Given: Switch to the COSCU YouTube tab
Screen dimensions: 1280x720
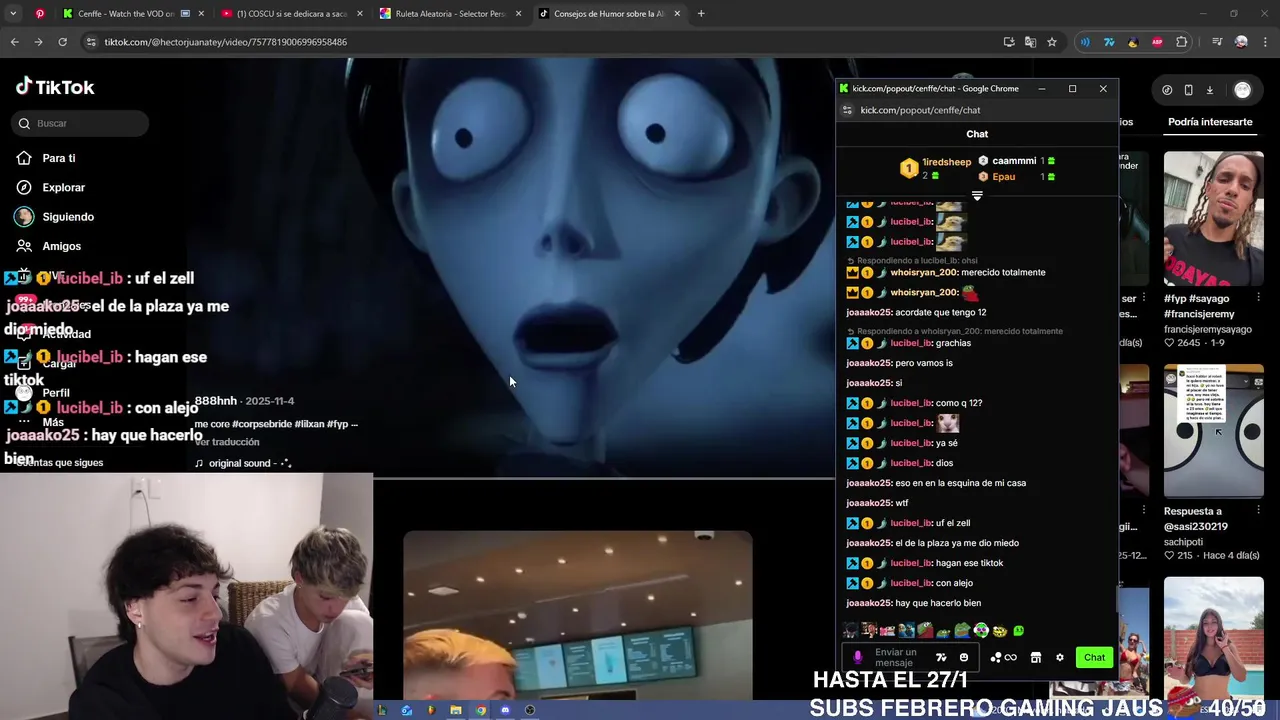Looking at the screenshot, I should pyautogui.click(x=290, y=14).
